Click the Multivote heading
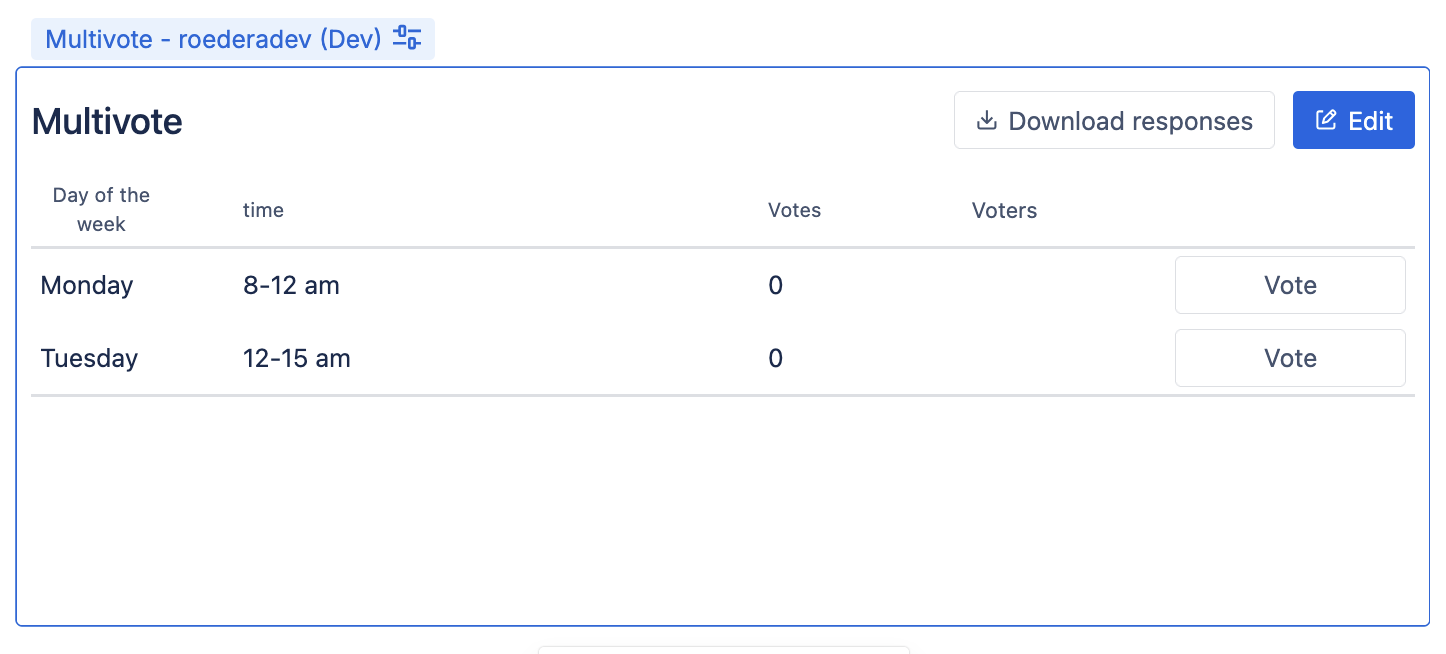Viewport: 1446px width, 654px height. pos(107,122)
